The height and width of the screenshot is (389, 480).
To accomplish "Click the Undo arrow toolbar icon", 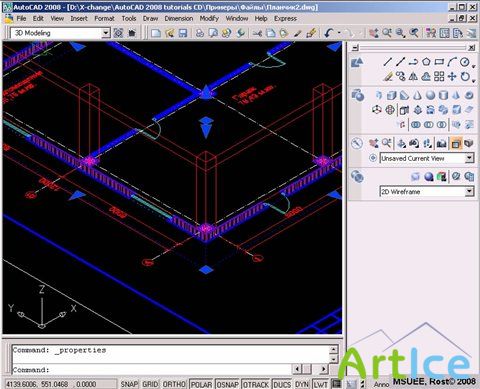I will [329, 33].
